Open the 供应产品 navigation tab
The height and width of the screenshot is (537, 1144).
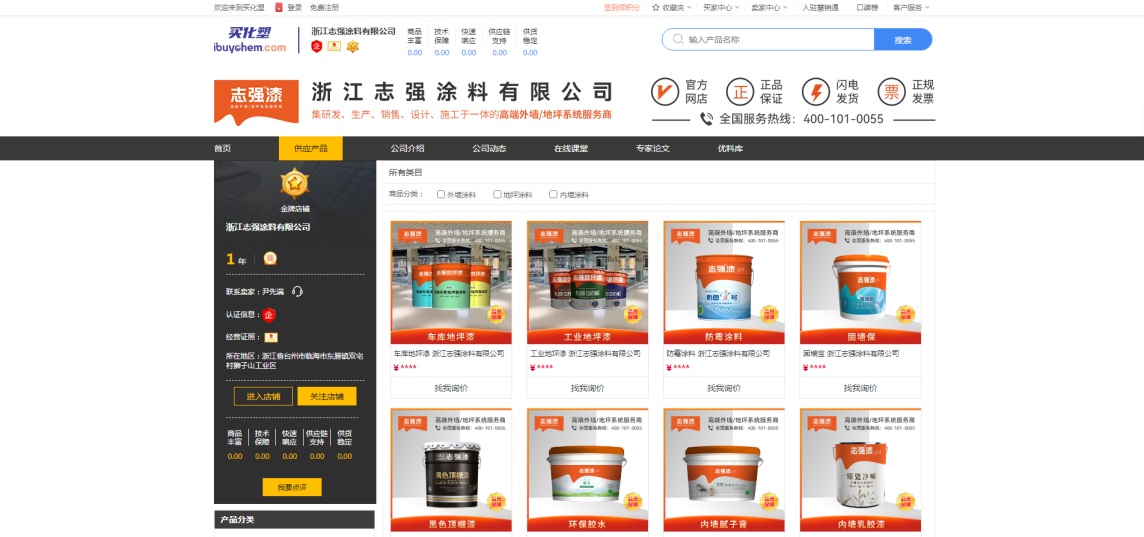coord(311,148)
